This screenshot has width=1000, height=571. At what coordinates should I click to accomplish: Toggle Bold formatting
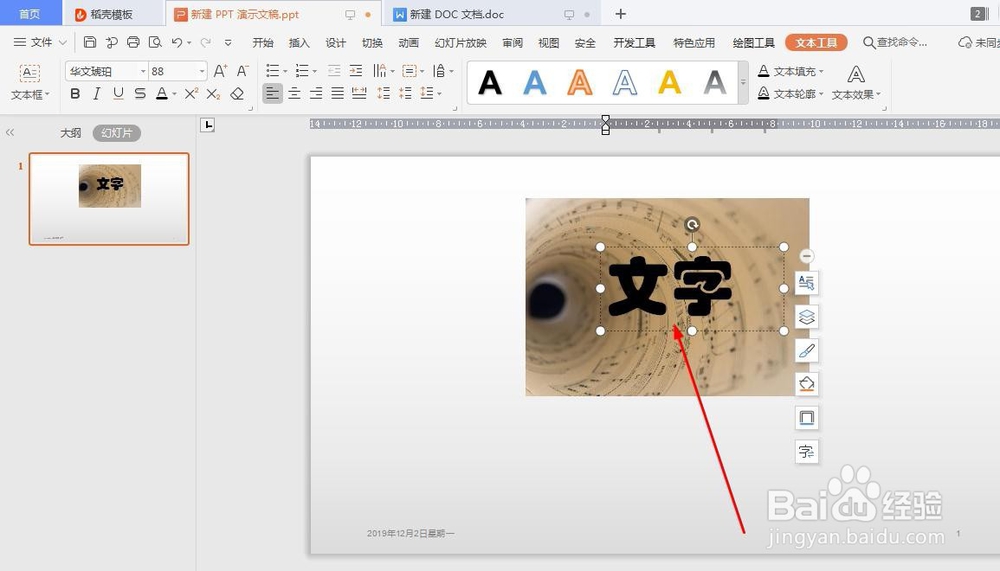click(x=75, y=94)
